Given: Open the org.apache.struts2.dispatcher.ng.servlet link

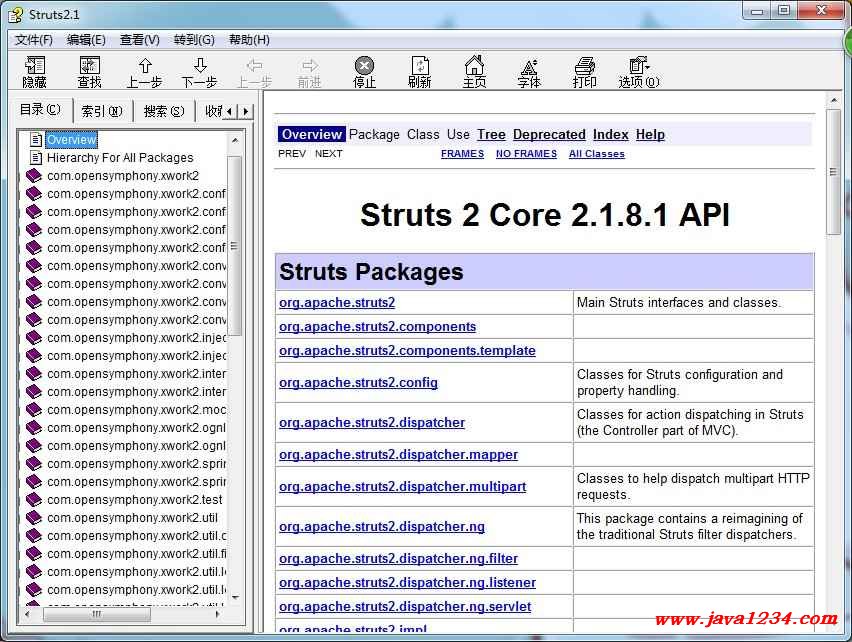Looking at the screenshot, I should (405, 606).
